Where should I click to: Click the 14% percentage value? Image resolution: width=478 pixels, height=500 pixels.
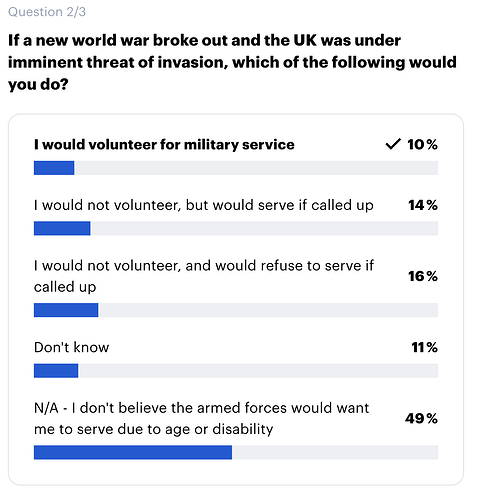[423, 205]
